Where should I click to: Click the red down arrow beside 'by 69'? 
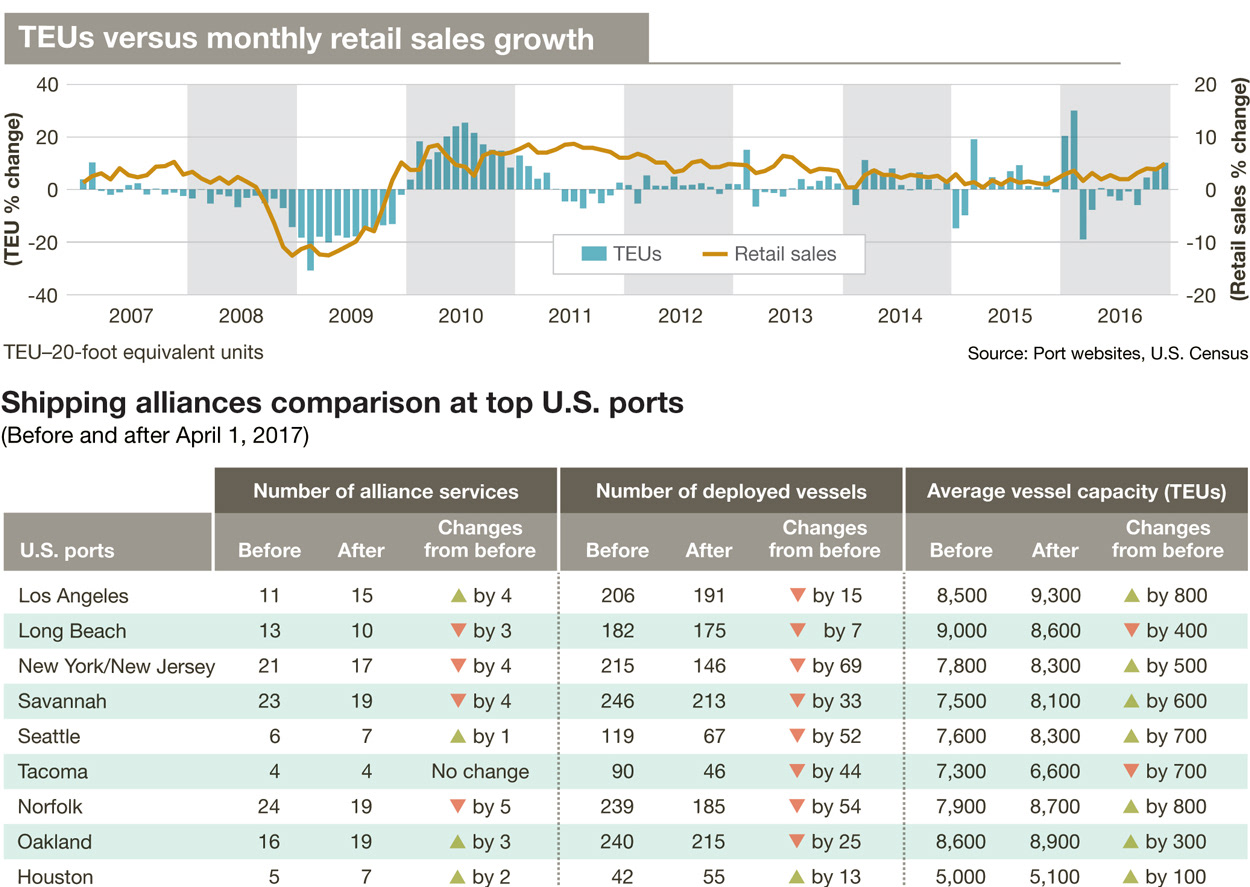tap(797, 666)
